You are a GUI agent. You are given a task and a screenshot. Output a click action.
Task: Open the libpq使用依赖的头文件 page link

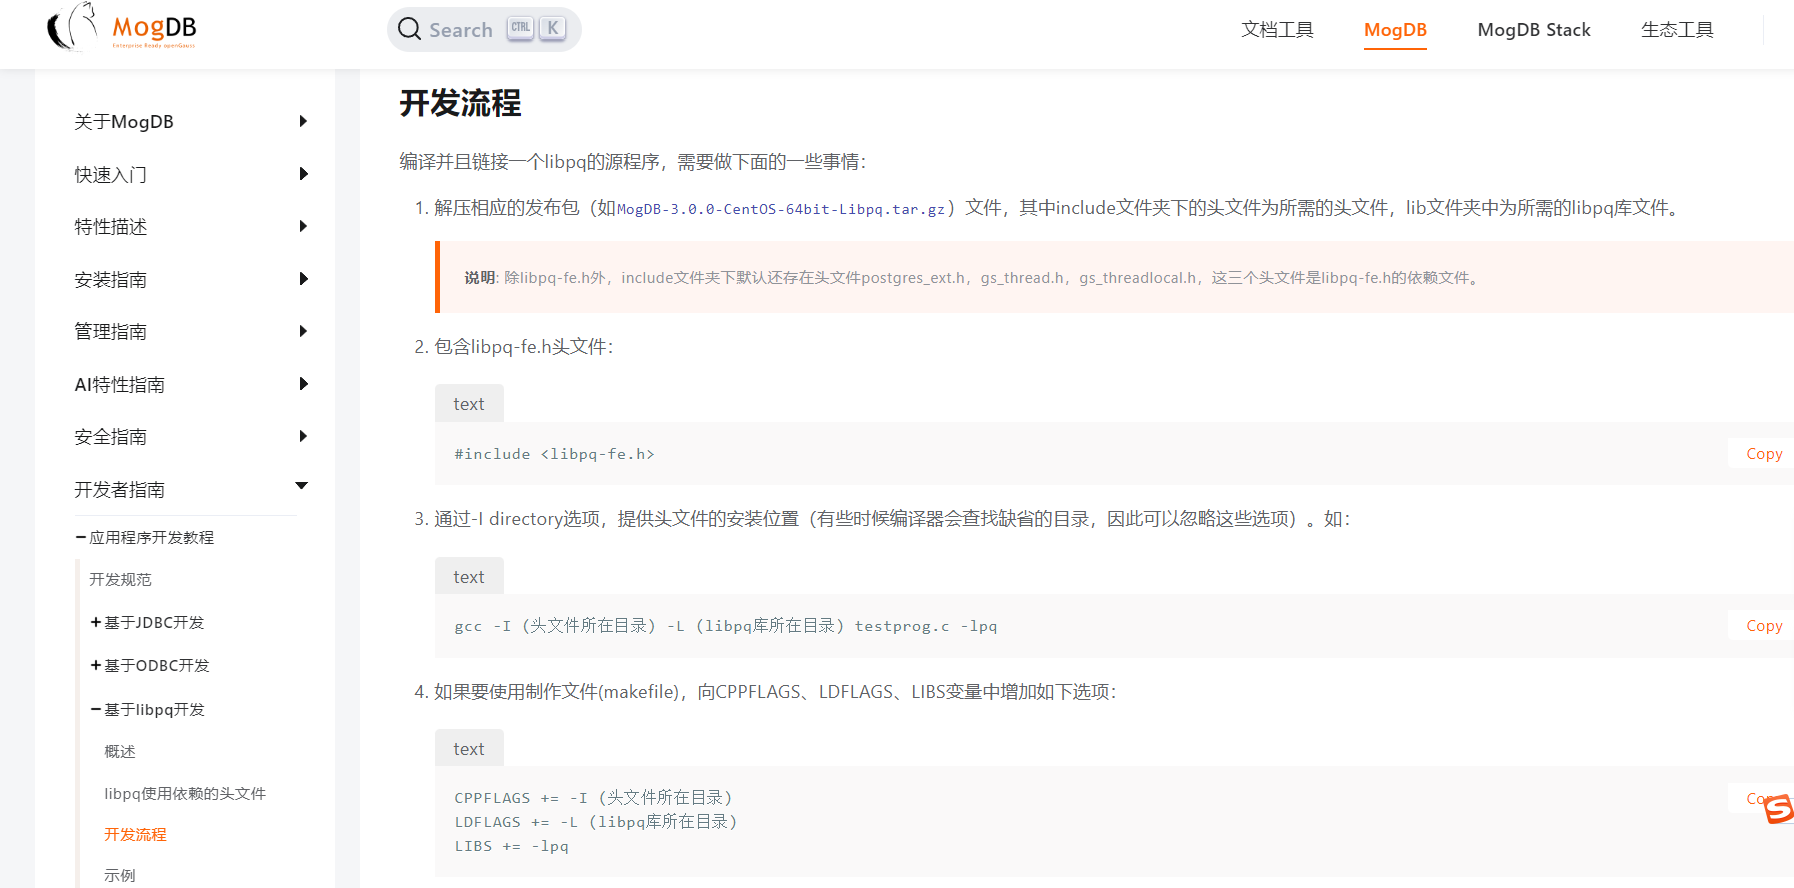pos(185,794)
